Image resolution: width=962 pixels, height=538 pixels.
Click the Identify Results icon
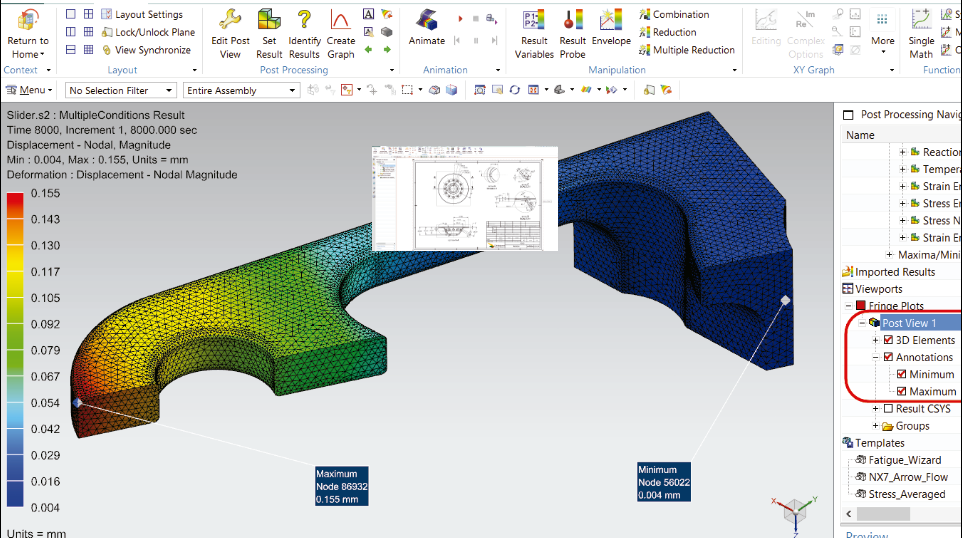click(304, 20)
